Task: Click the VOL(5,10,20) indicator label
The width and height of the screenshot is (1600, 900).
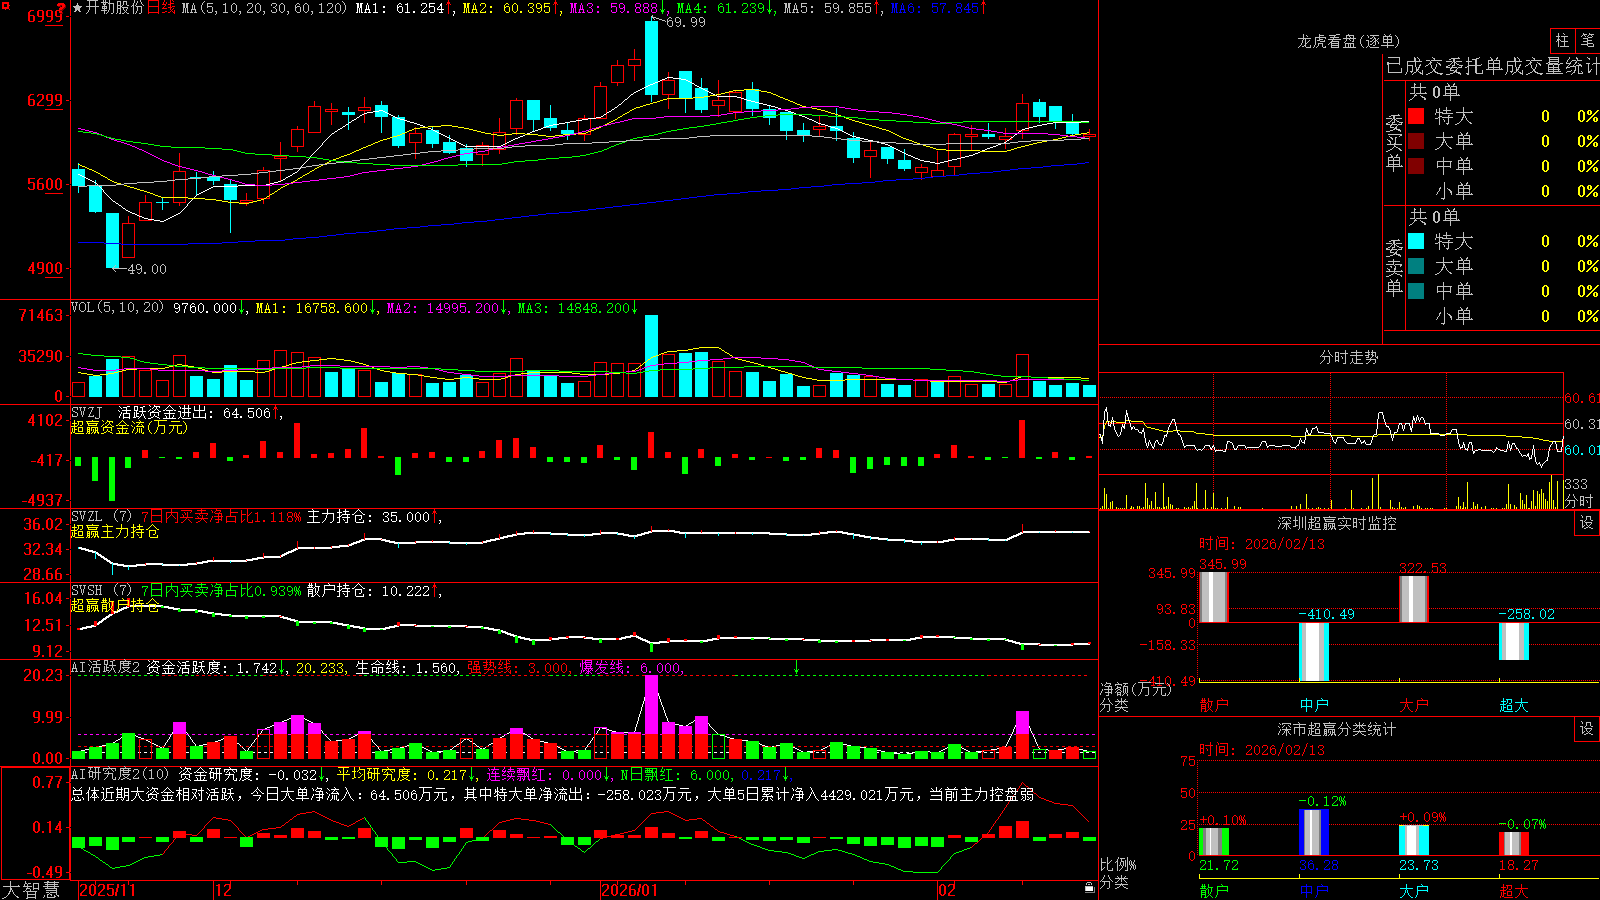Action: (117, 308)
